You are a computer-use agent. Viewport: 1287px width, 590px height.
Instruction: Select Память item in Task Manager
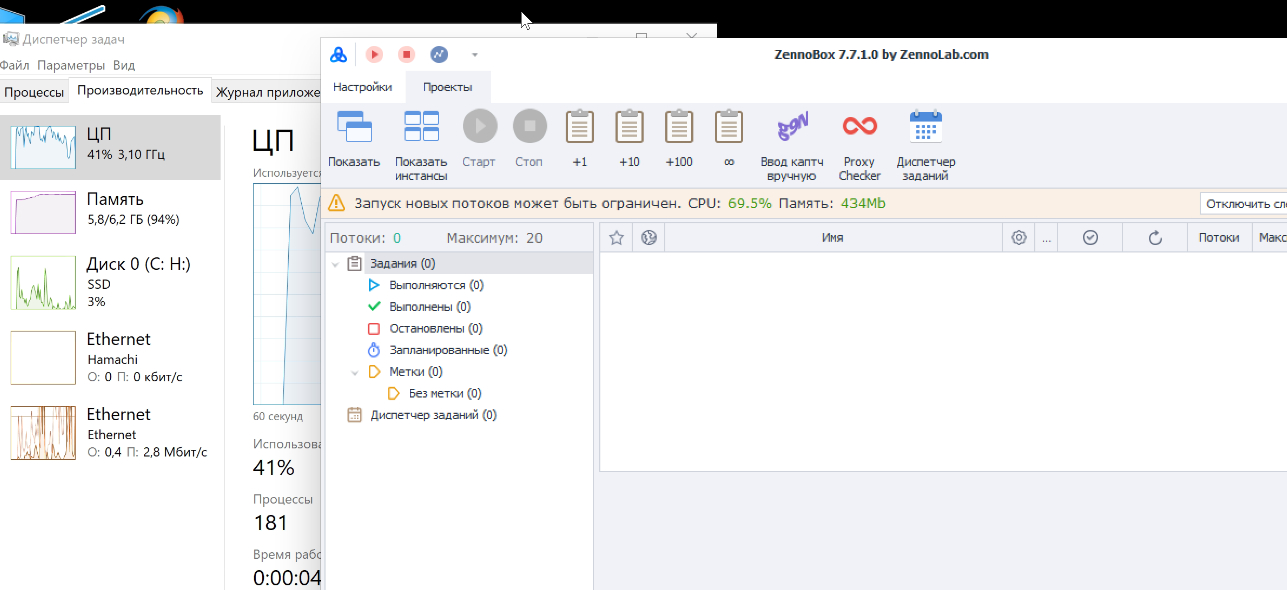coord(110,210)
